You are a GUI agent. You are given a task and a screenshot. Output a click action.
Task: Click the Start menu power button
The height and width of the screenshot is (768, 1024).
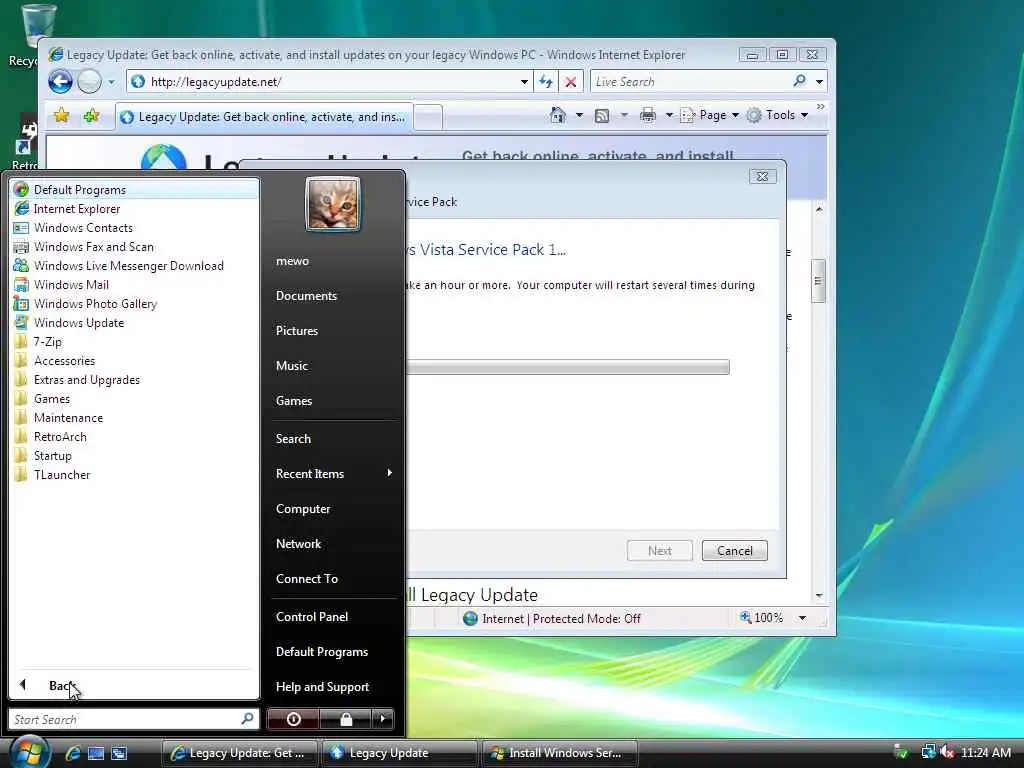tap(293, 719)
